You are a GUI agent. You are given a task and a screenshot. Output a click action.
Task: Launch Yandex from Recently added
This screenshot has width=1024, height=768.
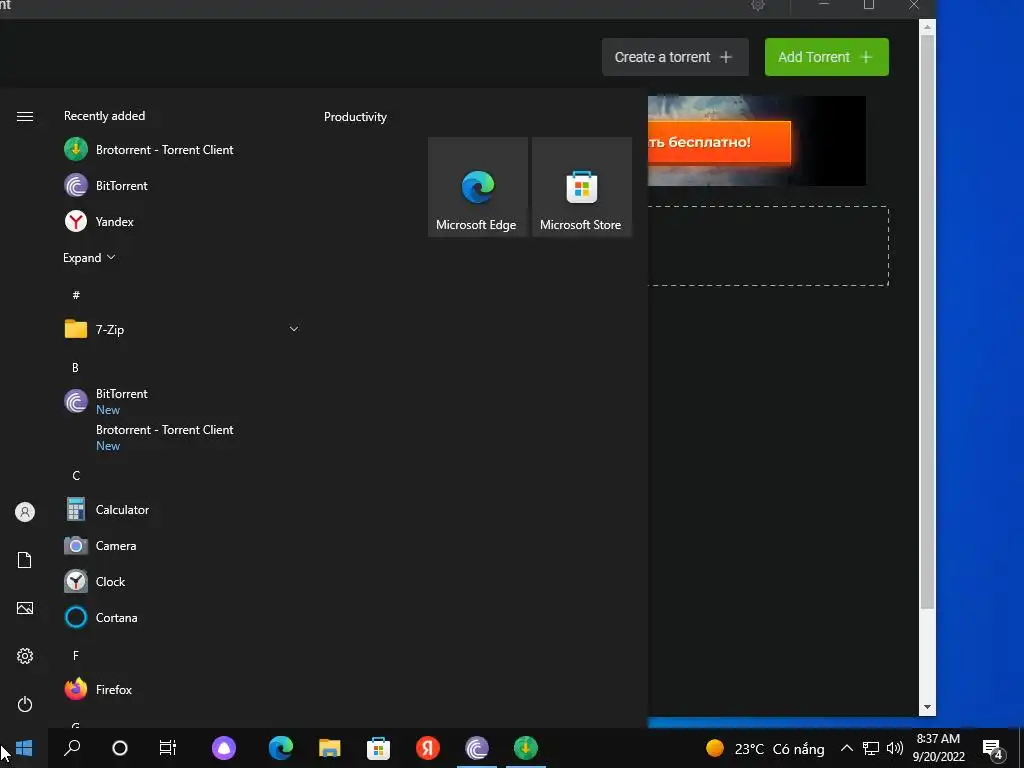[x=99, y=221]
